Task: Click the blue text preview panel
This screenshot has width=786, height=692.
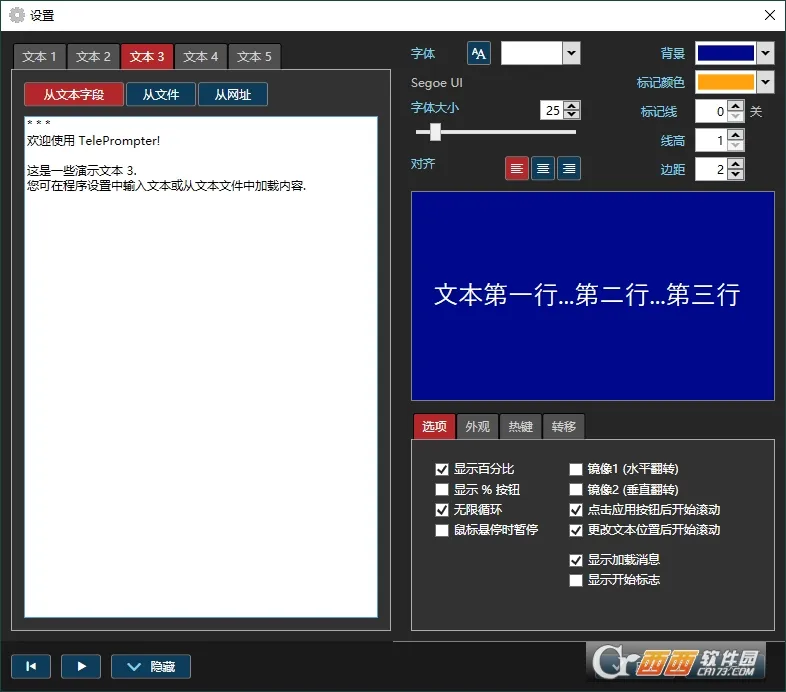Action: click(x=593, y=296)
